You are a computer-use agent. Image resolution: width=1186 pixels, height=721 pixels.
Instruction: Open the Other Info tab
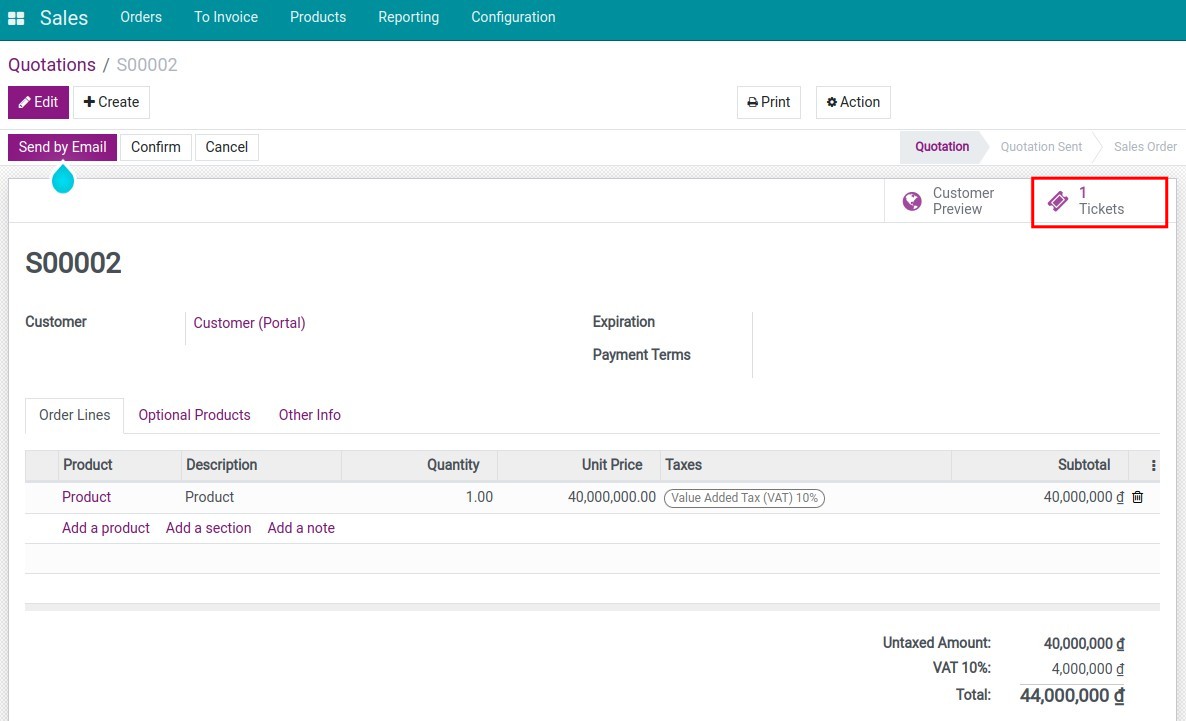309,414
